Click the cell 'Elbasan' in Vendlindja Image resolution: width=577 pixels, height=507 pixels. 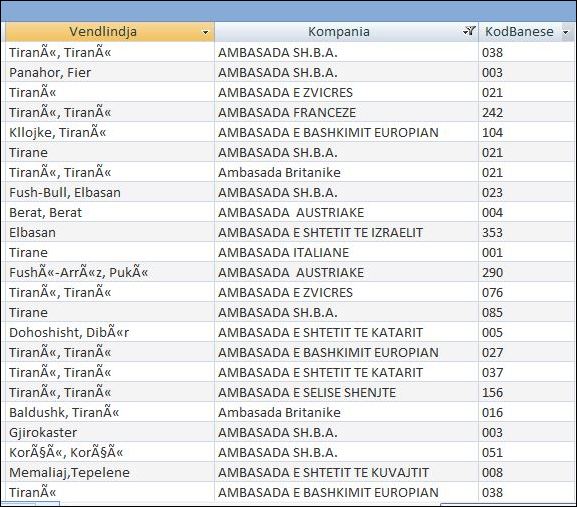(x=110, y=233)
